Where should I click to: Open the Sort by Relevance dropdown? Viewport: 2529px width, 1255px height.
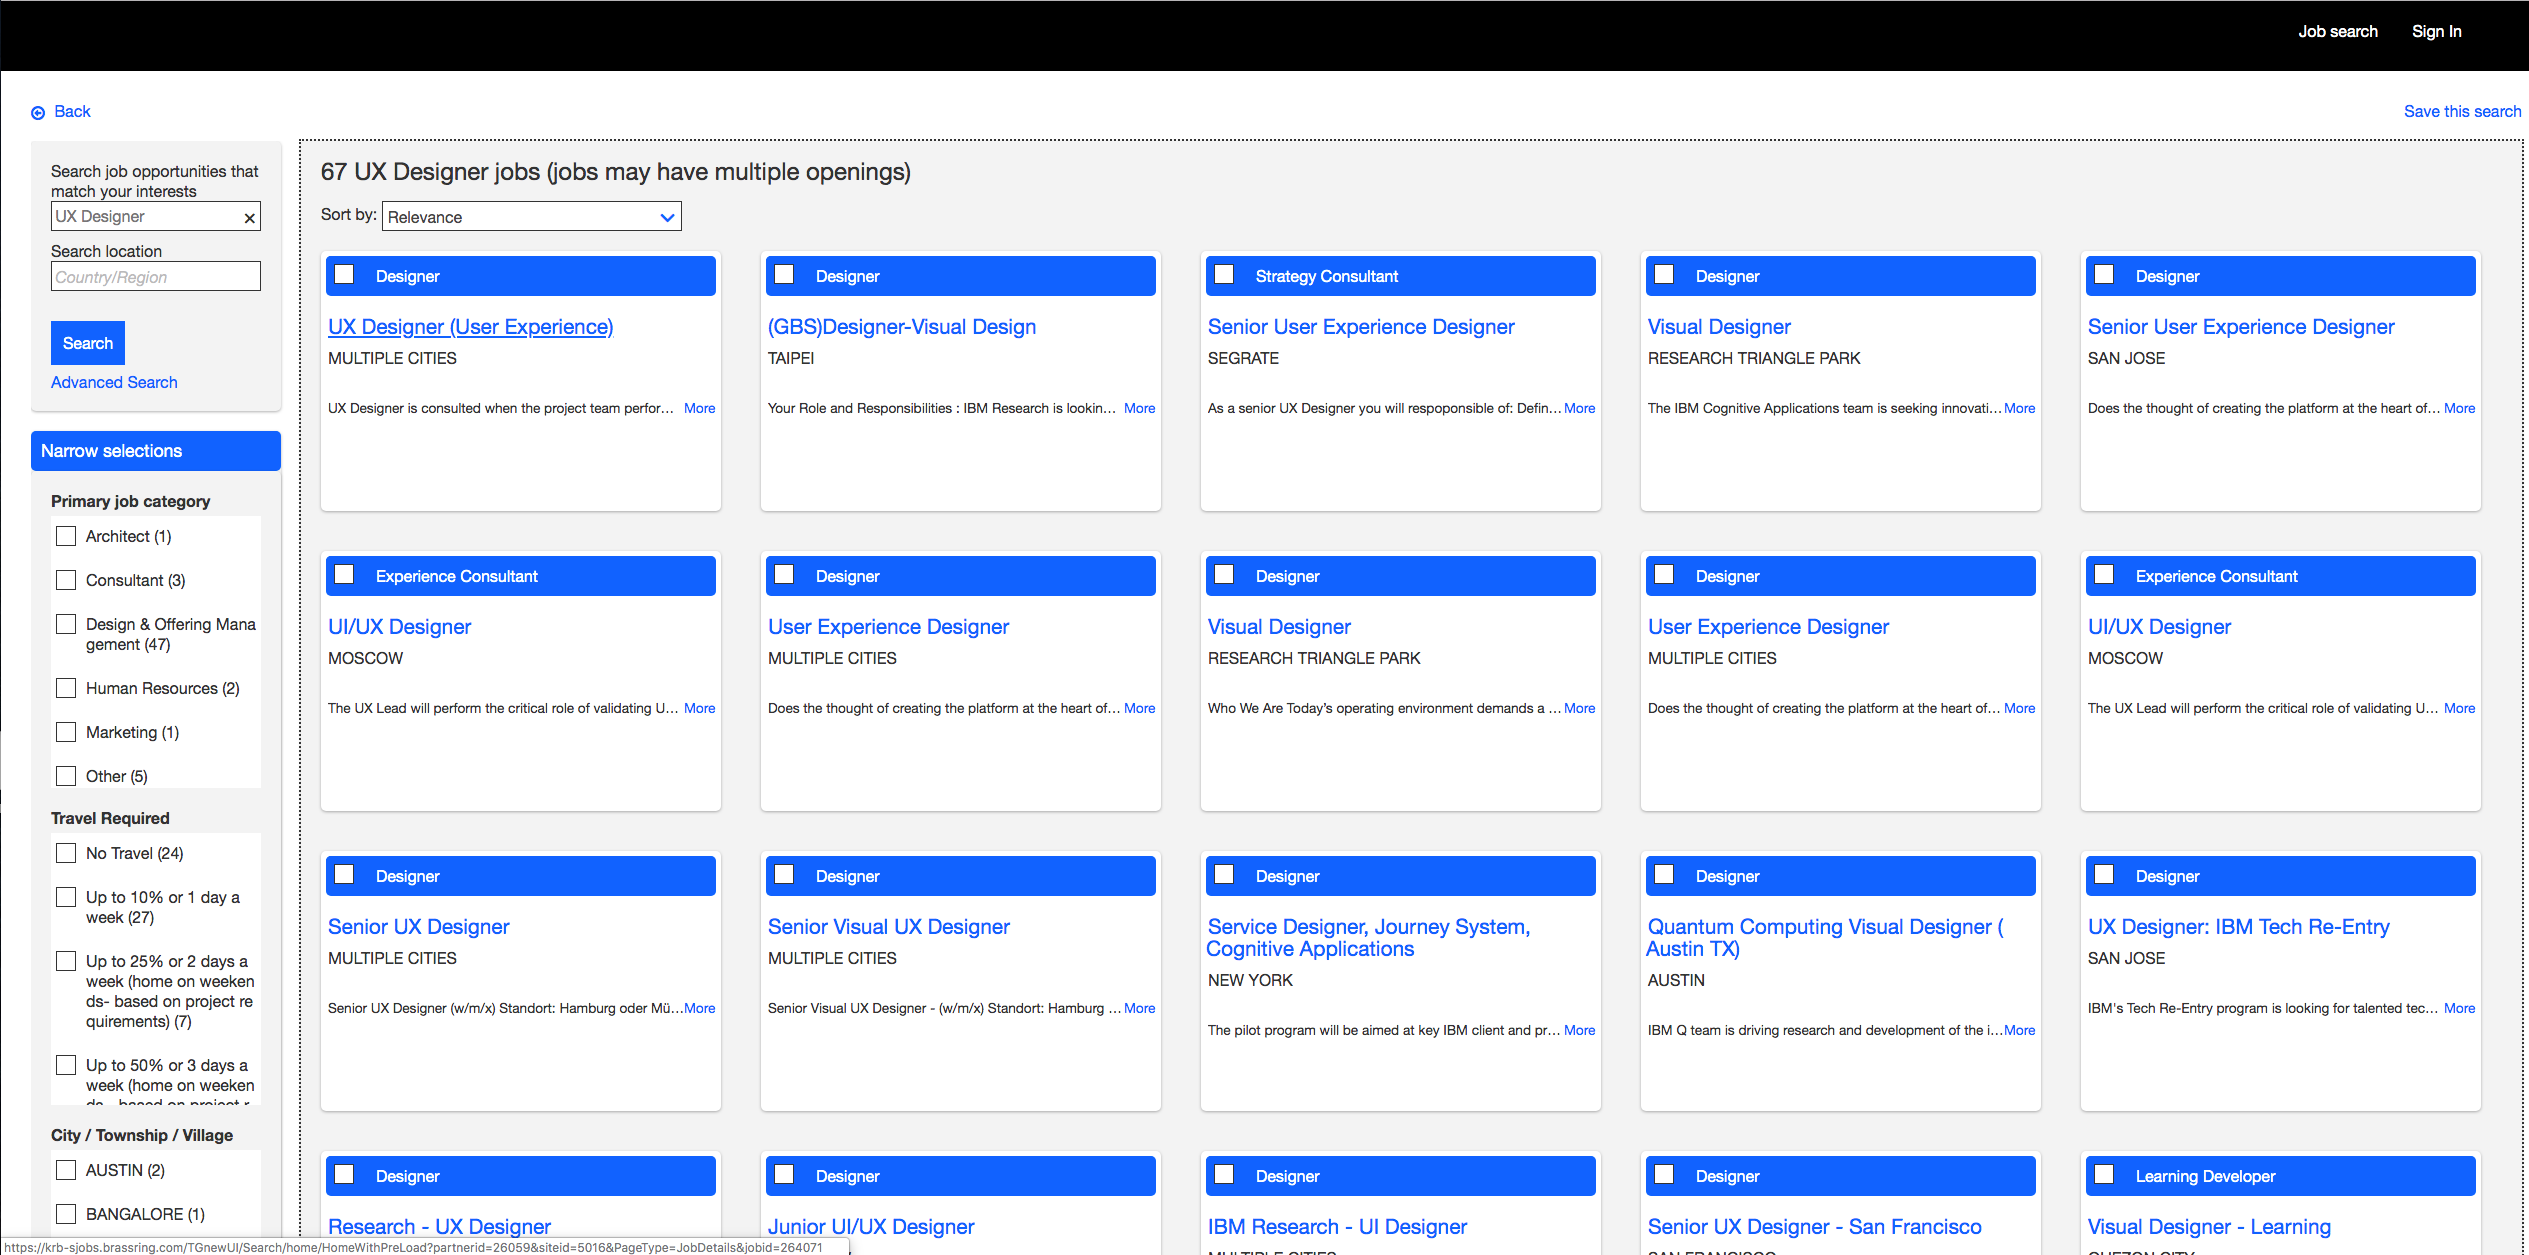click(x=531, y=217)
